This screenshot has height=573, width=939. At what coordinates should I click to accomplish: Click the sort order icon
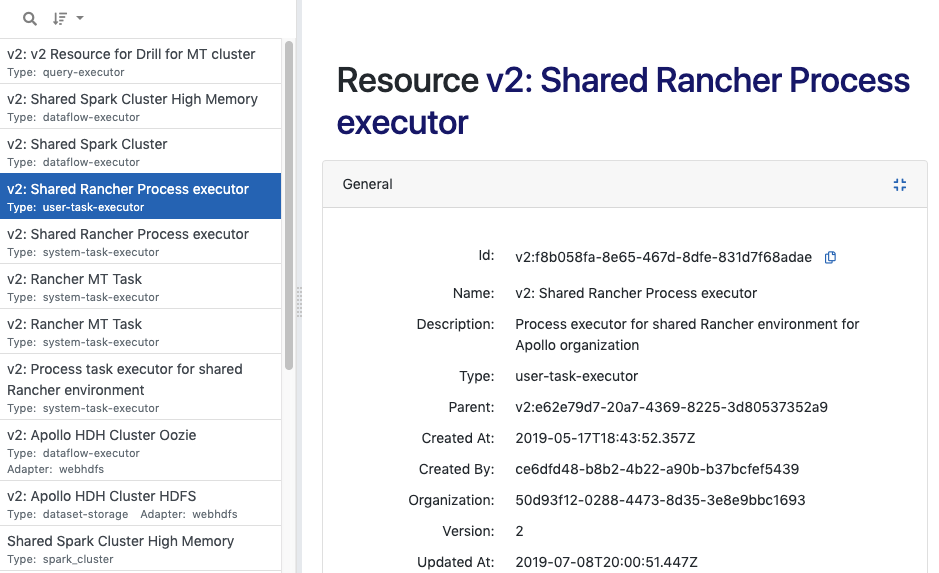(x=59, y=19)
